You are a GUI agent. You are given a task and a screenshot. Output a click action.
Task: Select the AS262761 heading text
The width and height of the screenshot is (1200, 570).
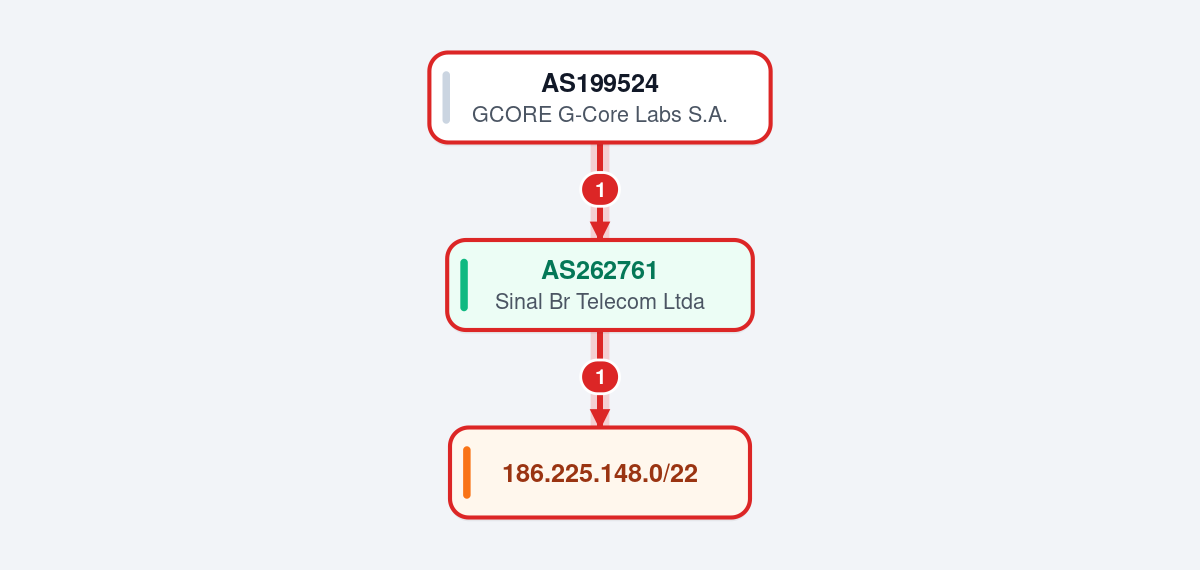coord(600,270)
